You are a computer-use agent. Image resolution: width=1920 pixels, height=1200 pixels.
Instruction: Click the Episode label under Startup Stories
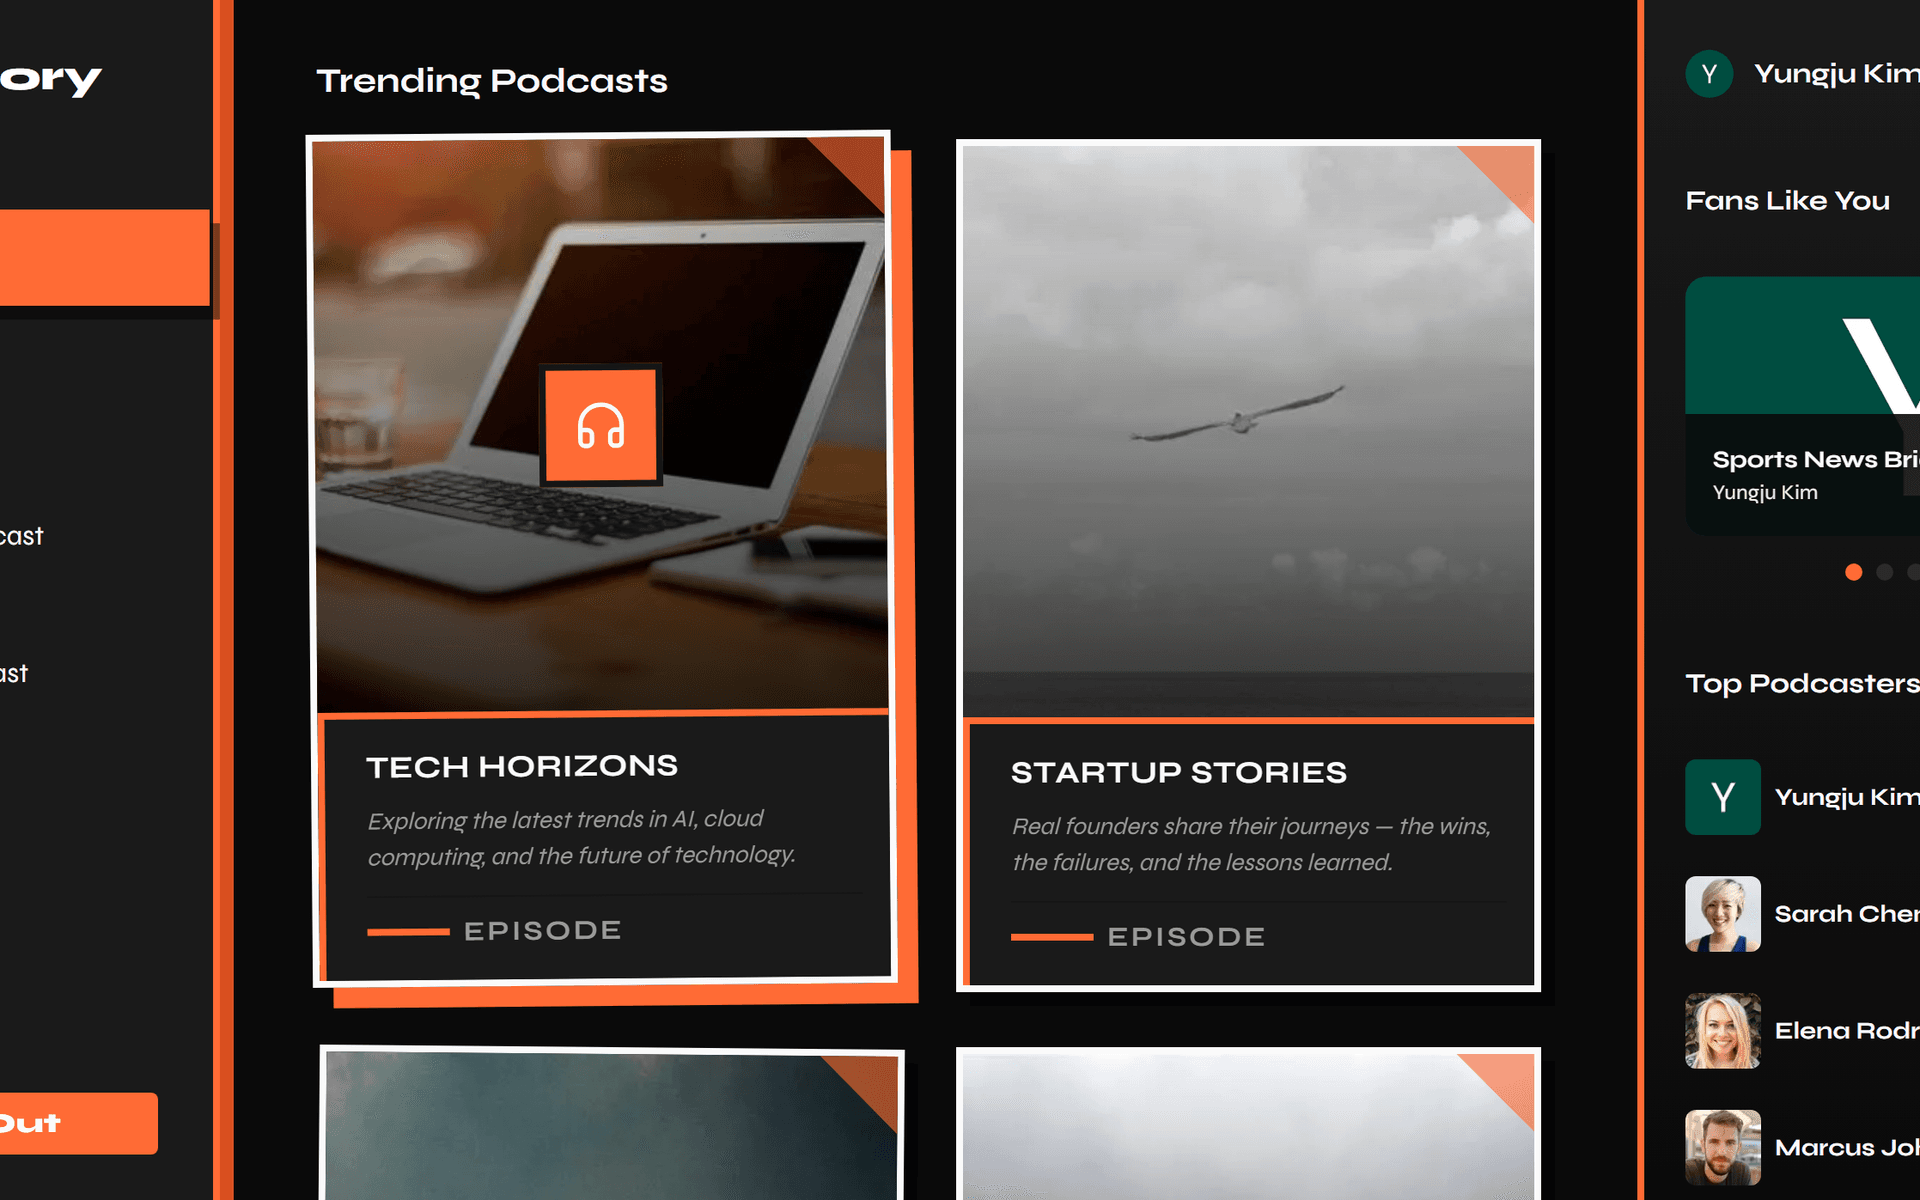coord(1186,937)
